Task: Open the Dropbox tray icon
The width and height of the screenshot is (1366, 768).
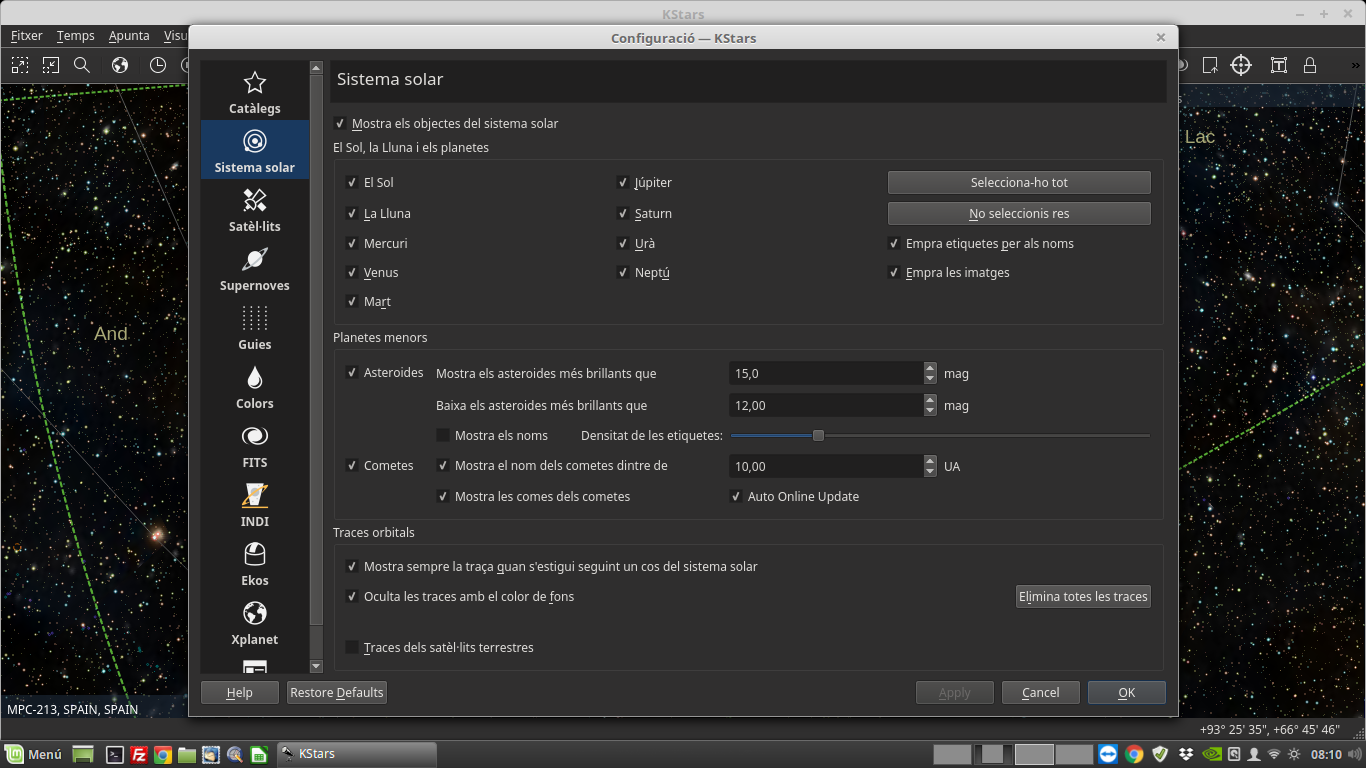Action: pos(1186,754)
